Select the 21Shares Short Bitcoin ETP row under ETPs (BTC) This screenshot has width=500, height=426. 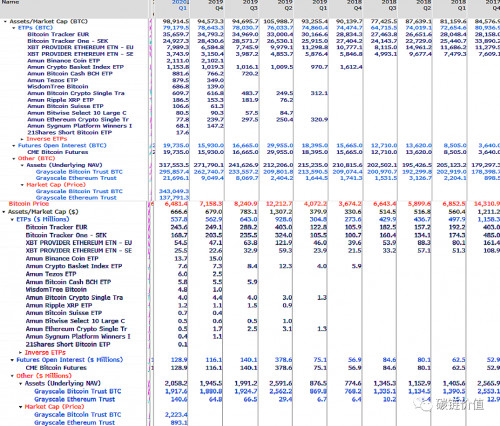coord(70,132)
